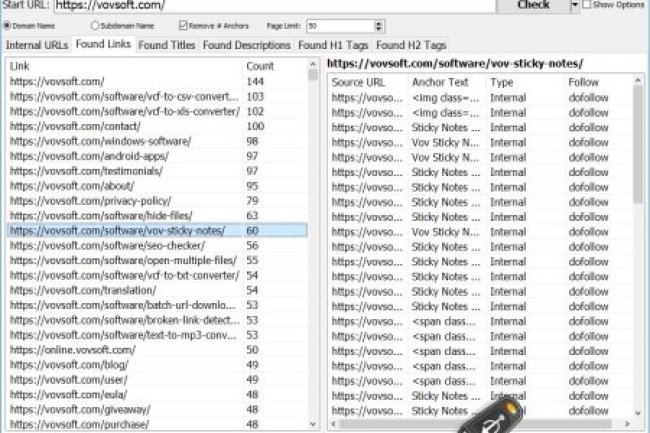Open the dropdown arrow beside Check

click(574, 6)
